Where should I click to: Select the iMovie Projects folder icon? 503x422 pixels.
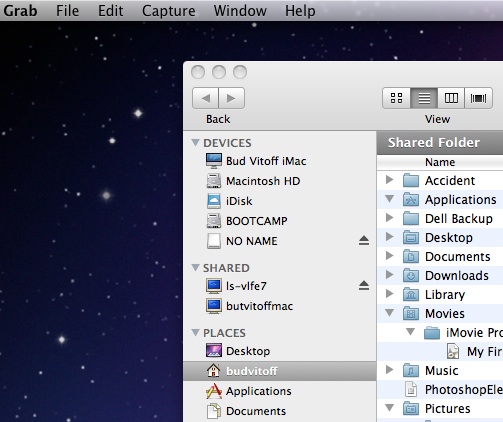[x=432, y=332]
